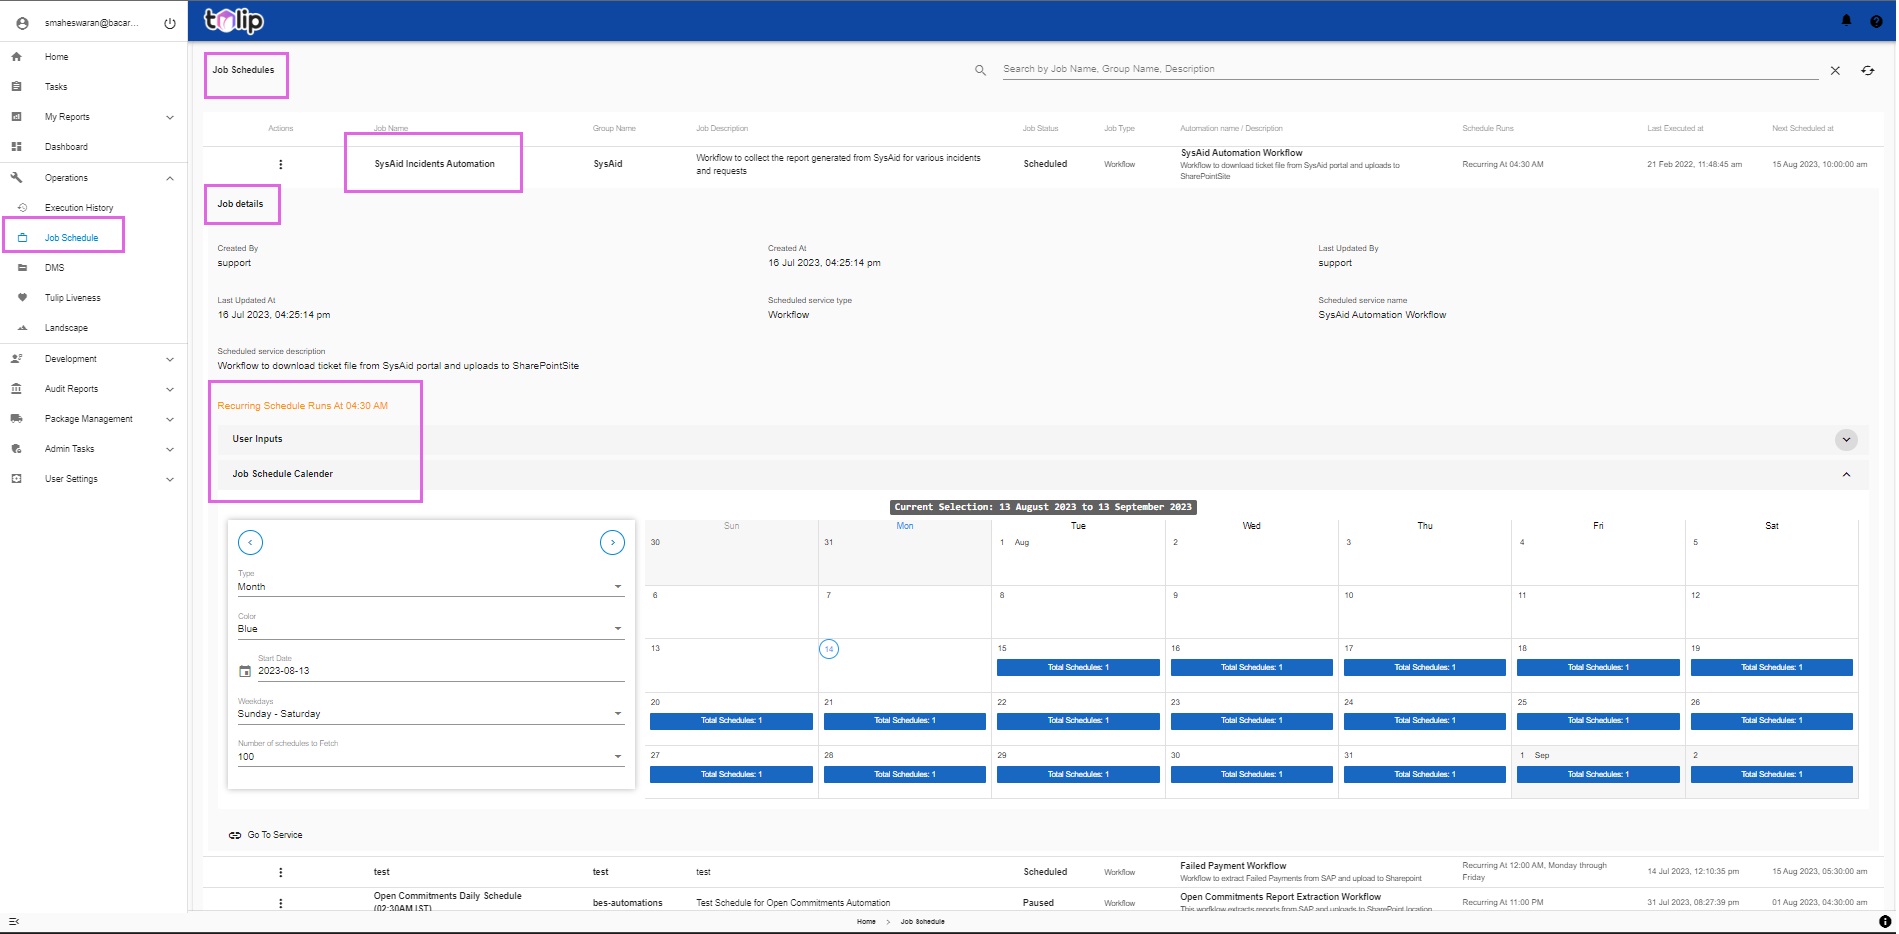Click the Execution History clock icon
Image resolution: width=1899 pixels, height=934 pixels.
coord(22,208)
